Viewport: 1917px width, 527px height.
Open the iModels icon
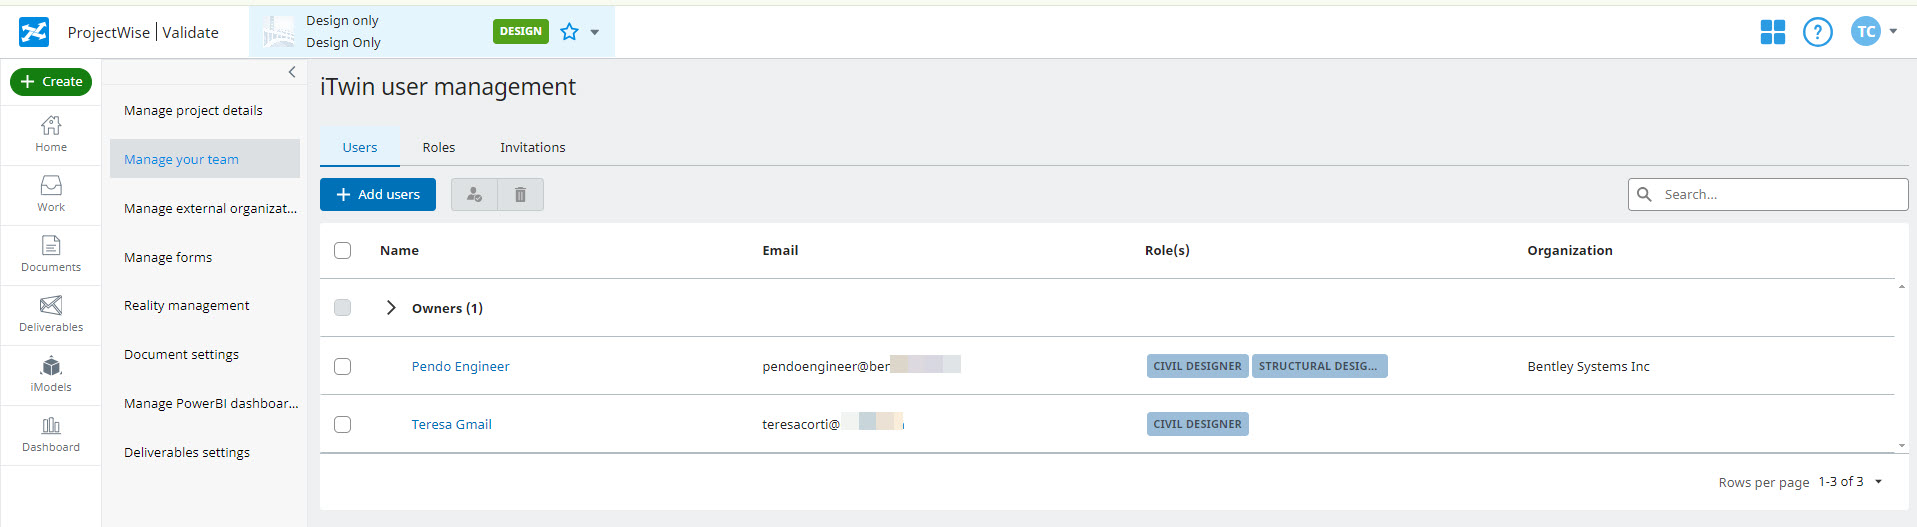[x=51, y=366]
